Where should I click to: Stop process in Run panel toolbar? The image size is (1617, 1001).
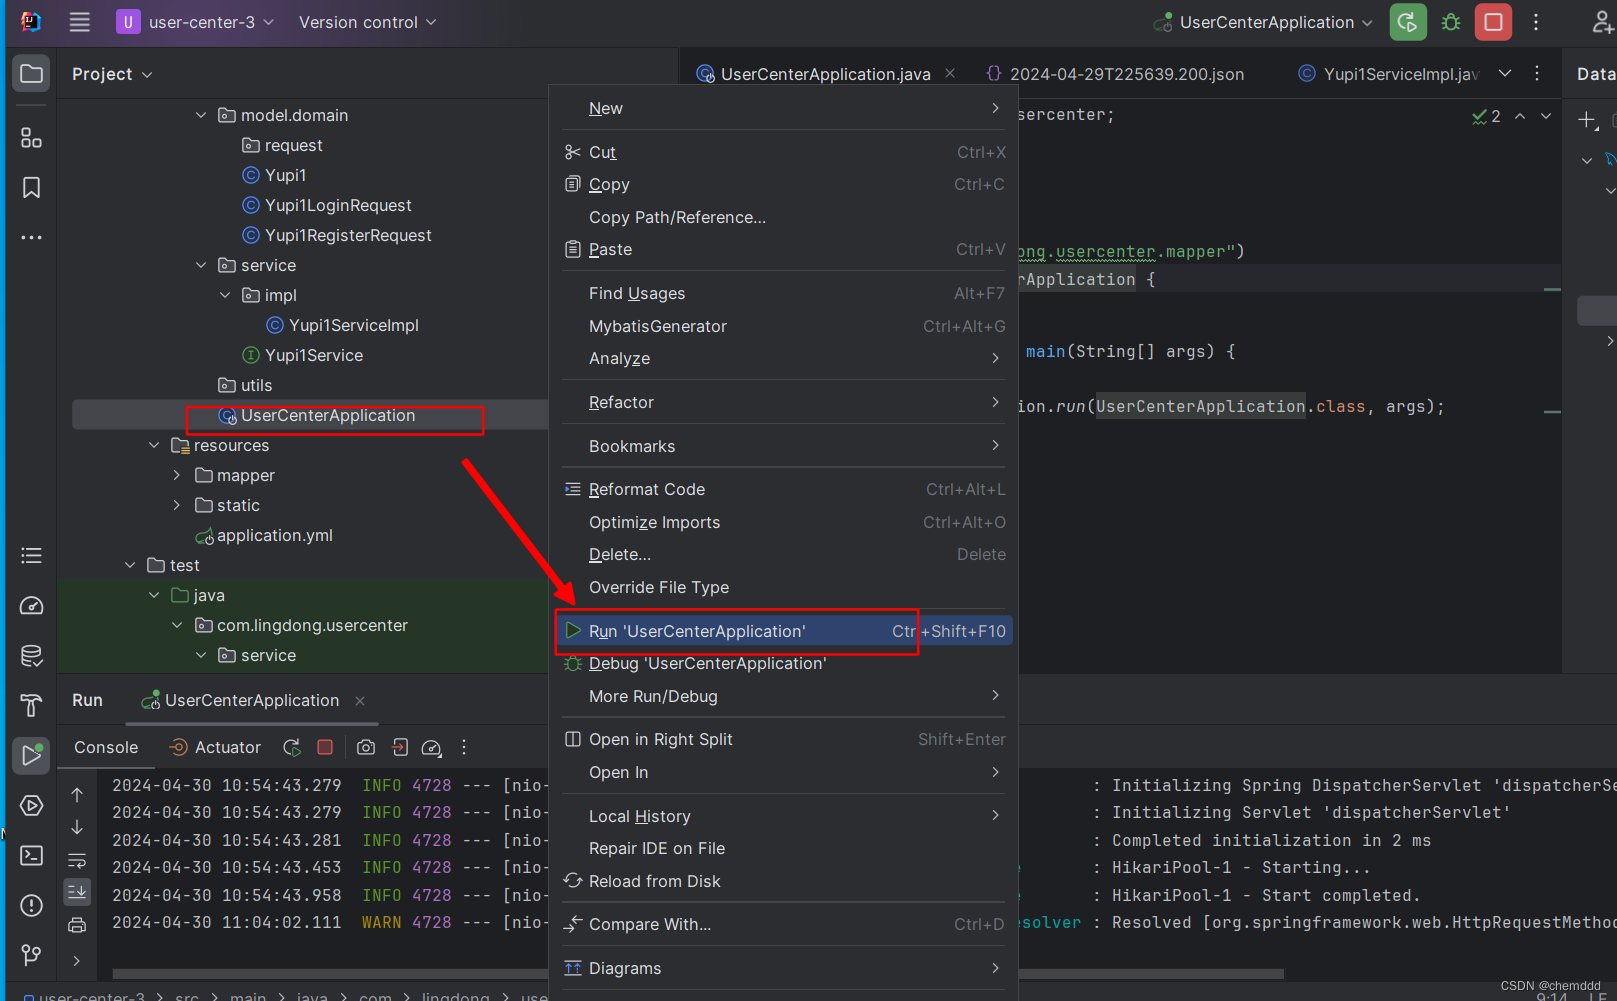[x=325, y=747]
